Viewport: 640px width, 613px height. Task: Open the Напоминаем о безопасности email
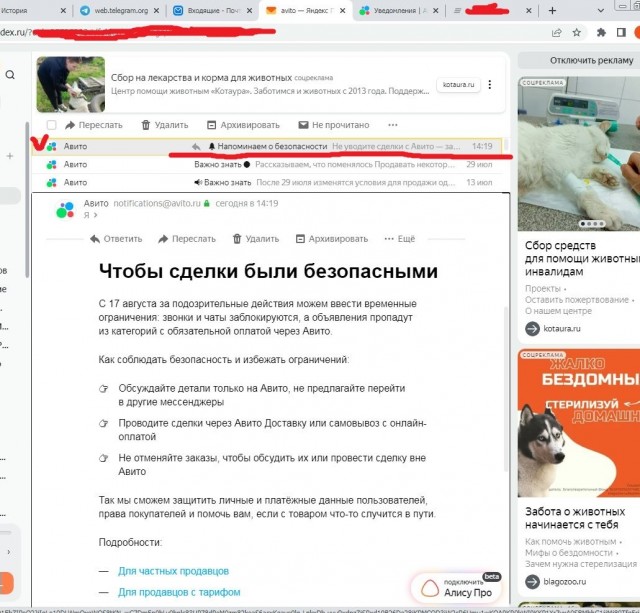[267, 146]
